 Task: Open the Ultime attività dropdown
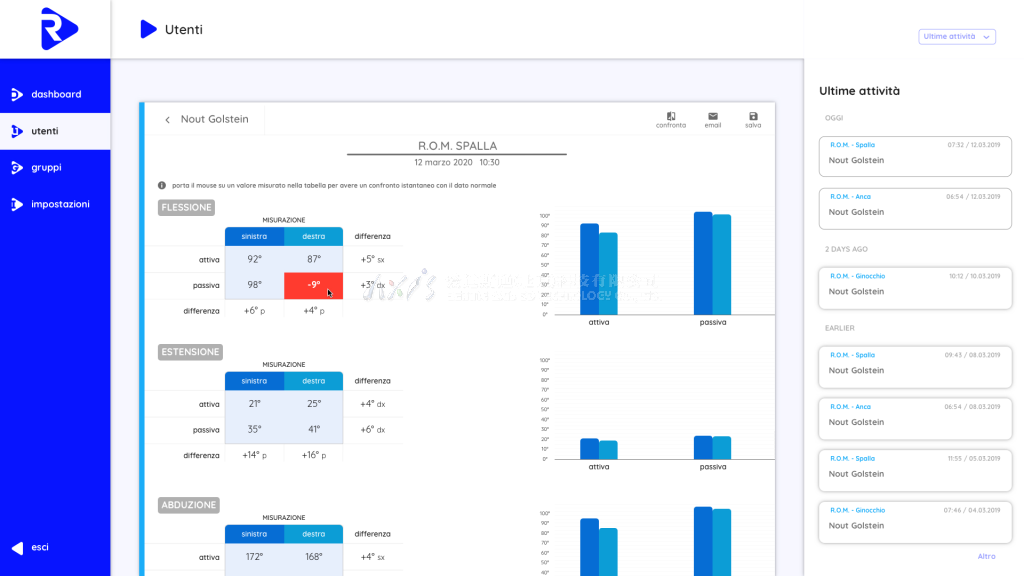(x=957, y=37)
